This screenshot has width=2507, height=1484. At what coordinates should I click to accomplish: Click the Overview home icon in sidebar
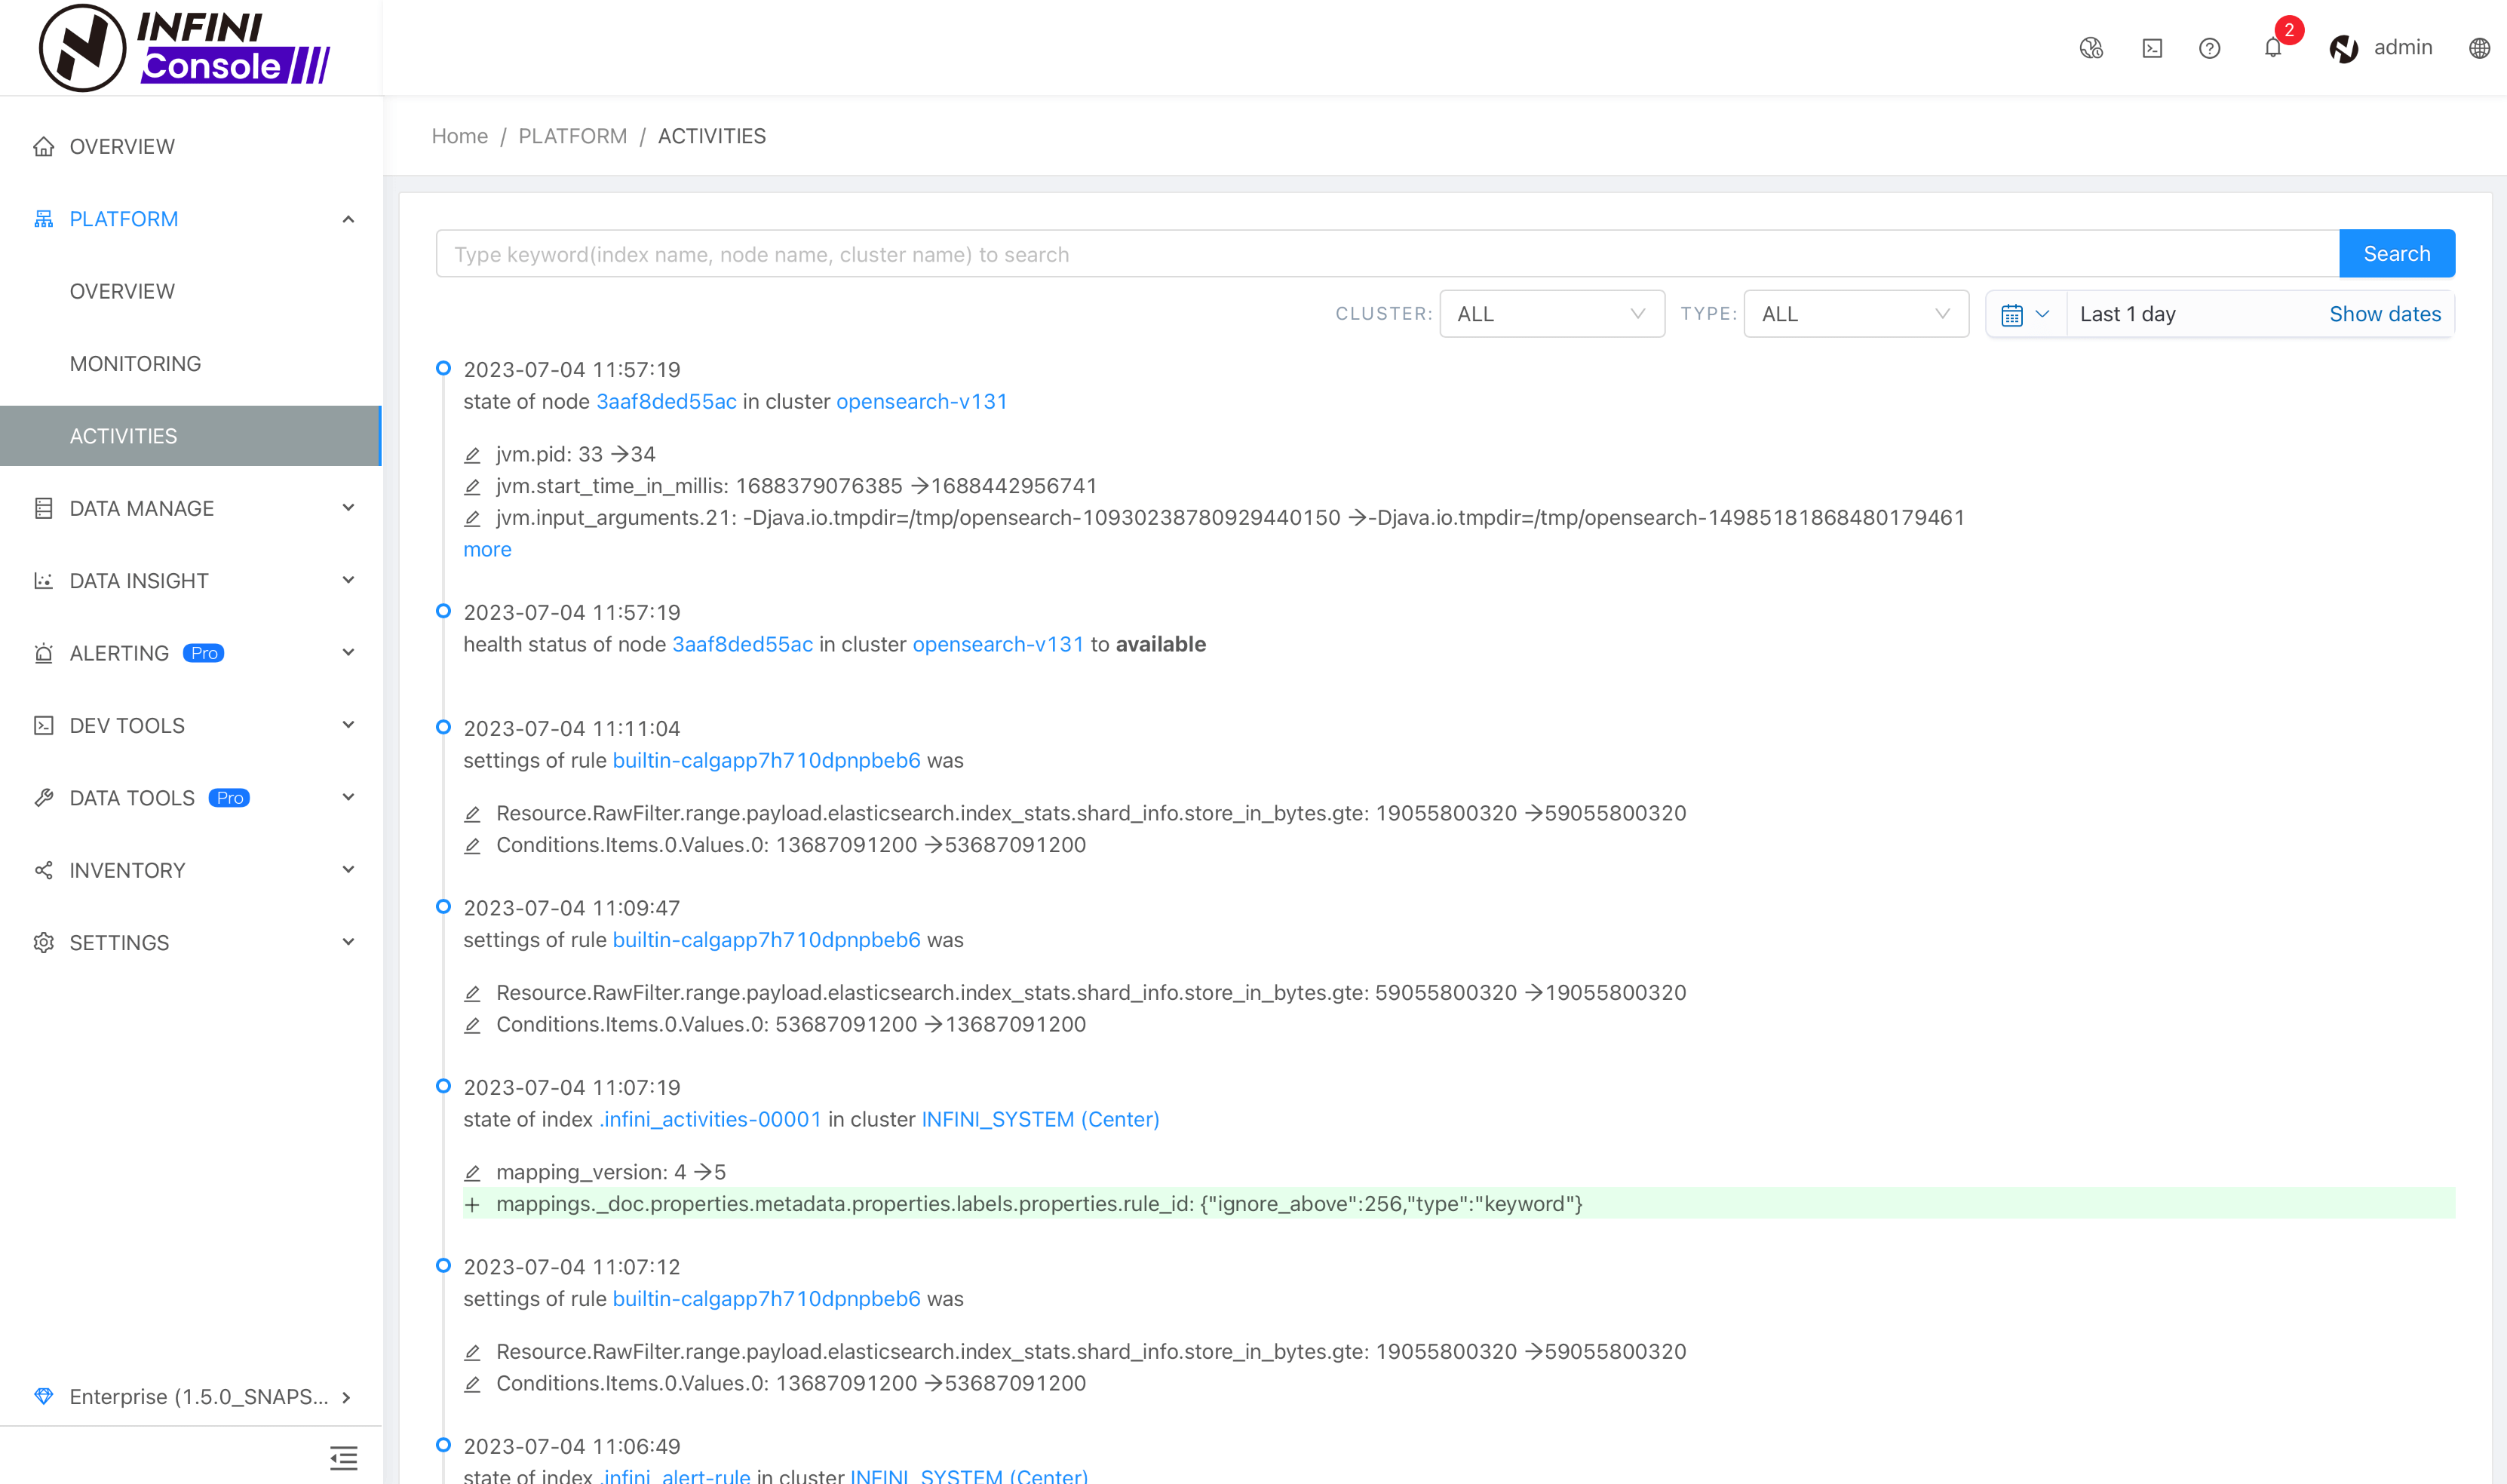(43, 147)
